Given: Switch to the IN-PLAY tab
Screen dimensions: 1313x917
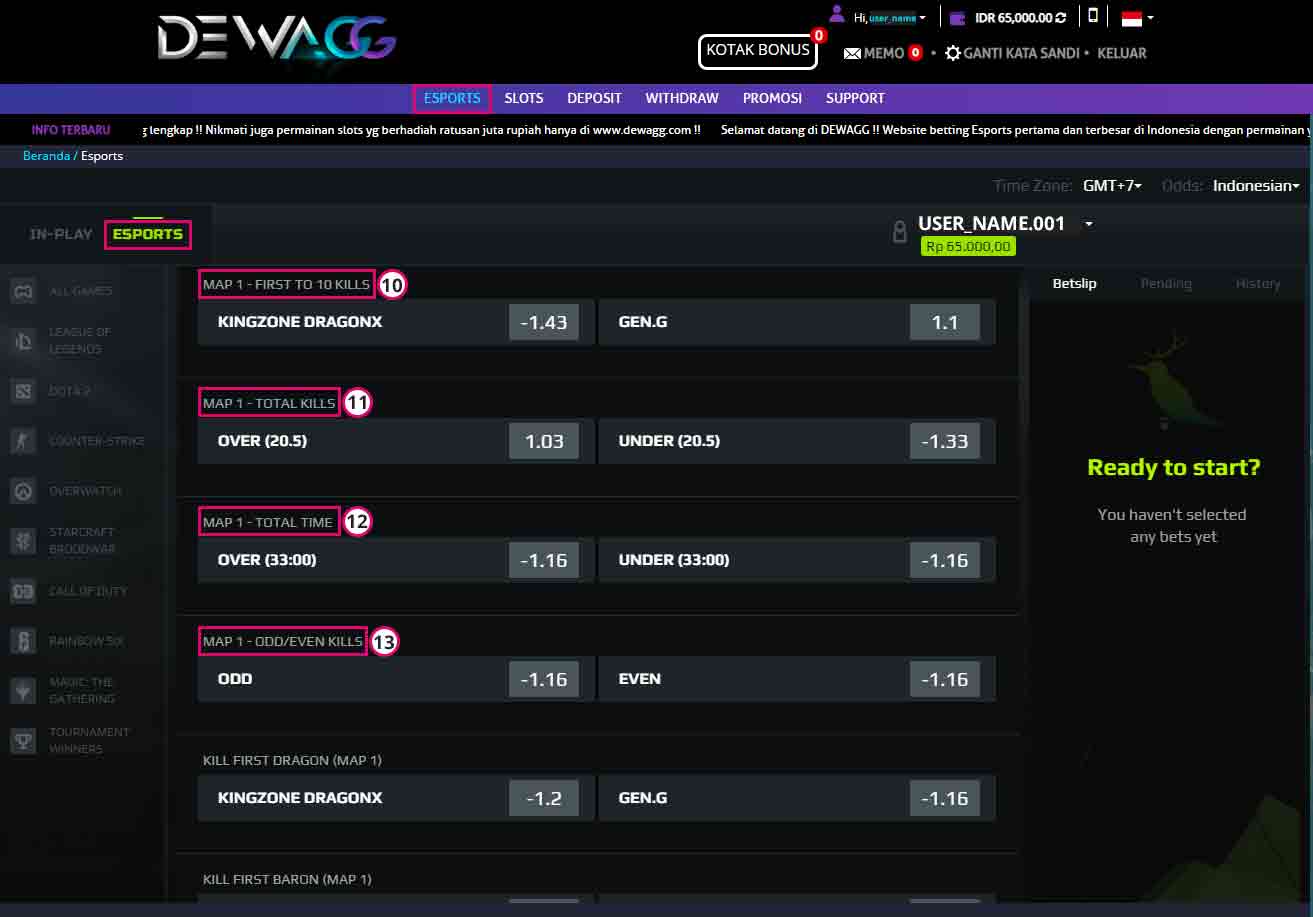Looking at the screenshot, I should (61, 234).
